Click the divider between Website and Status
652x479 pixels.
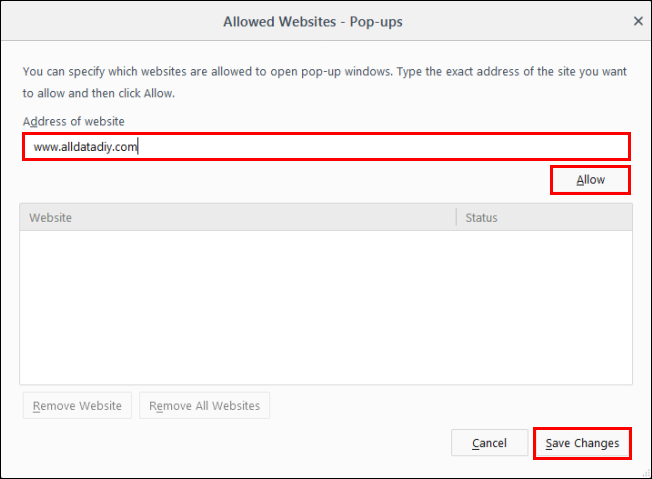(456, 217)
